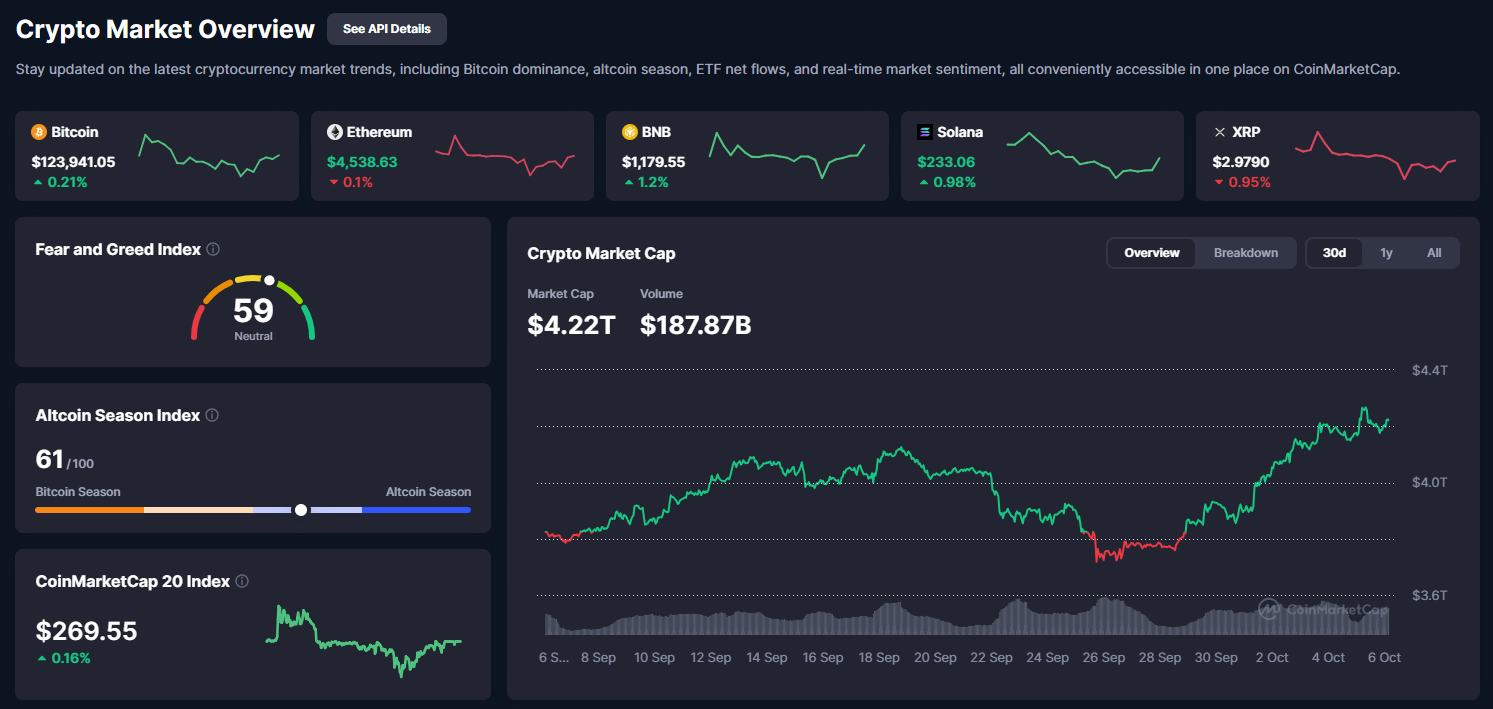Change chart range to 1y

(x=1386, y=253)
